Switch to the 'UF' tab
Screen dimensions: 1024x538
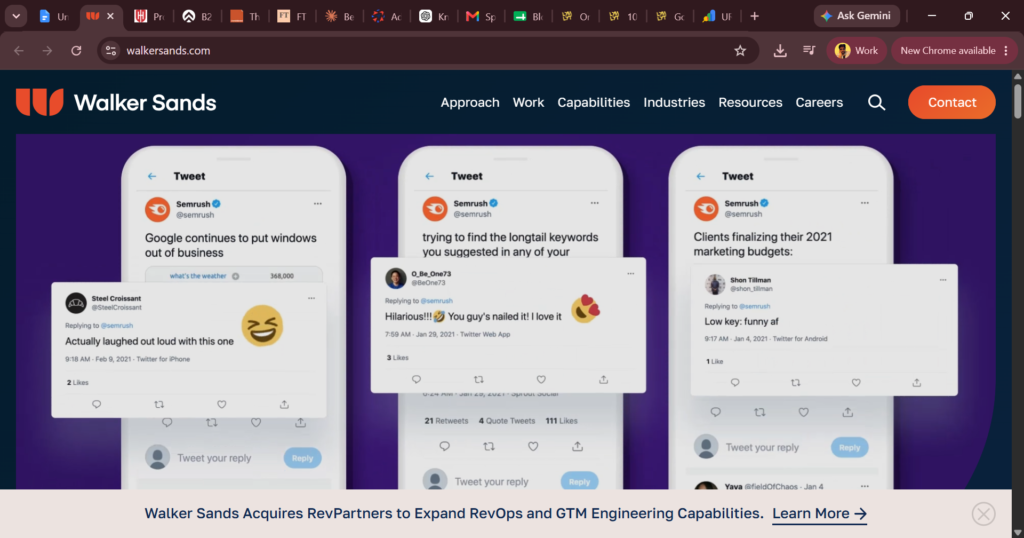tap(718, 16)
